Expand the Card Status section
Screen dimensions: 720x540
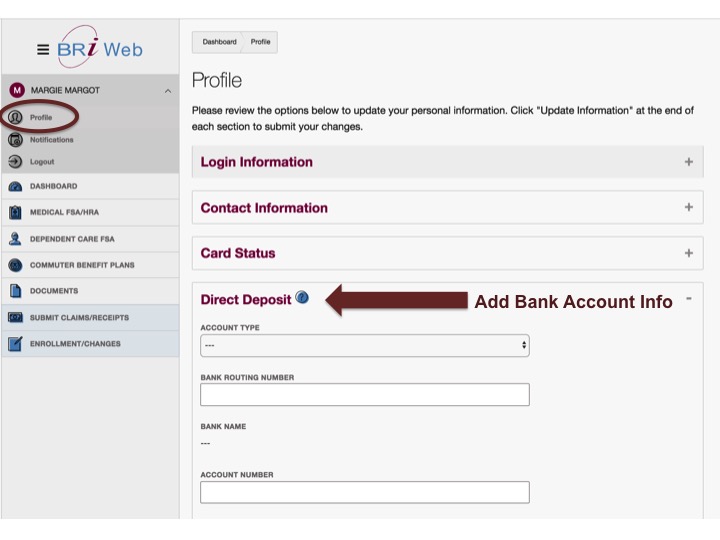coord(688,253)
